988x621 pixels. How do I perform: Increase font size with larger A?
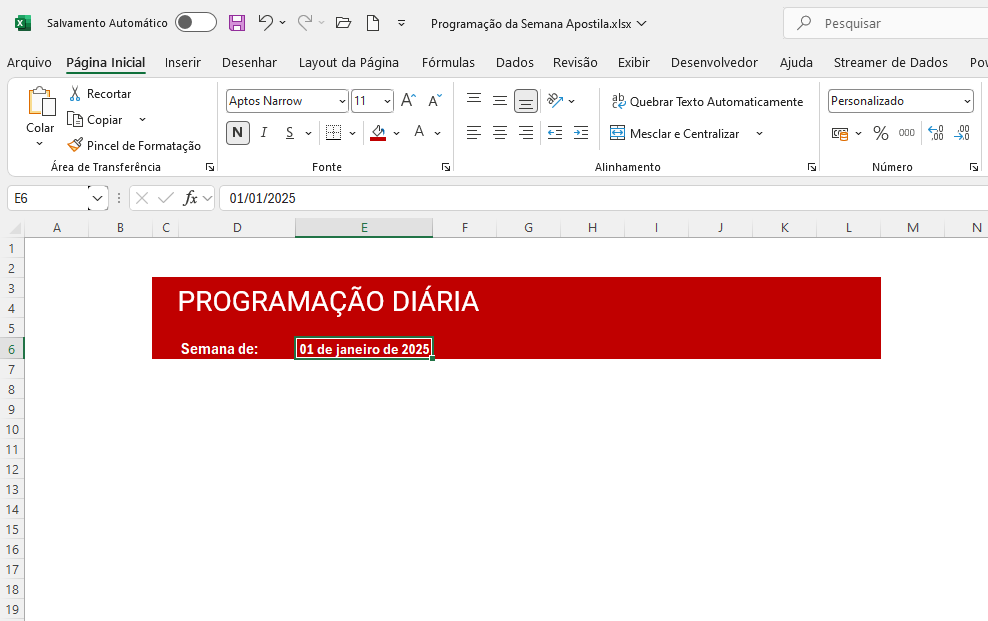coord(408,100)
